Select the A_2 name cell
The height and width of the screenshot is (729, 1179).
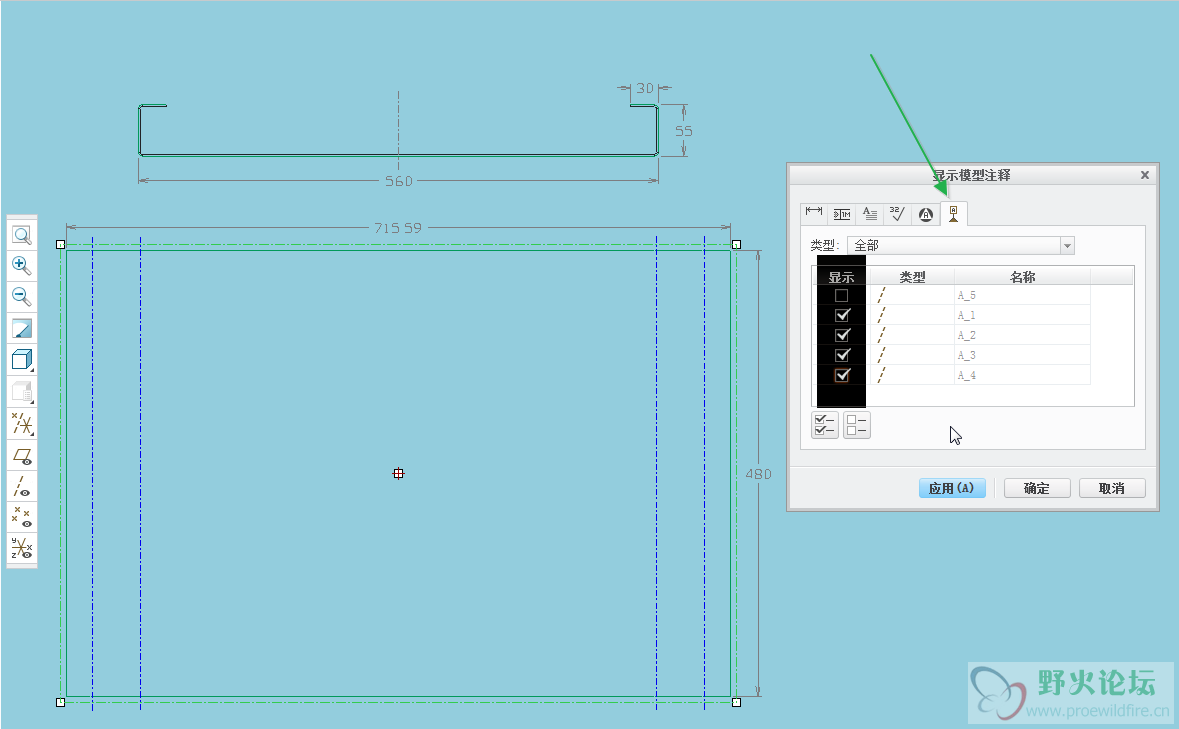(1022, 335)
